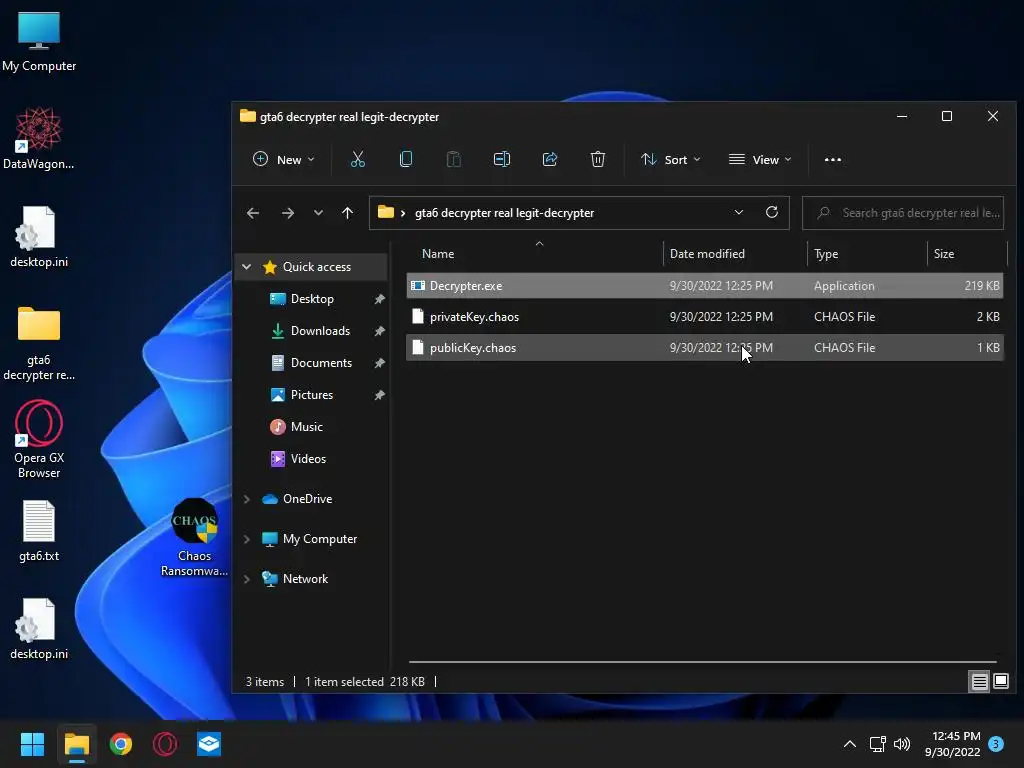Select the DataWagon desktop shortcut
Viewport: 1024px width, 768px height.
[39, 138]
